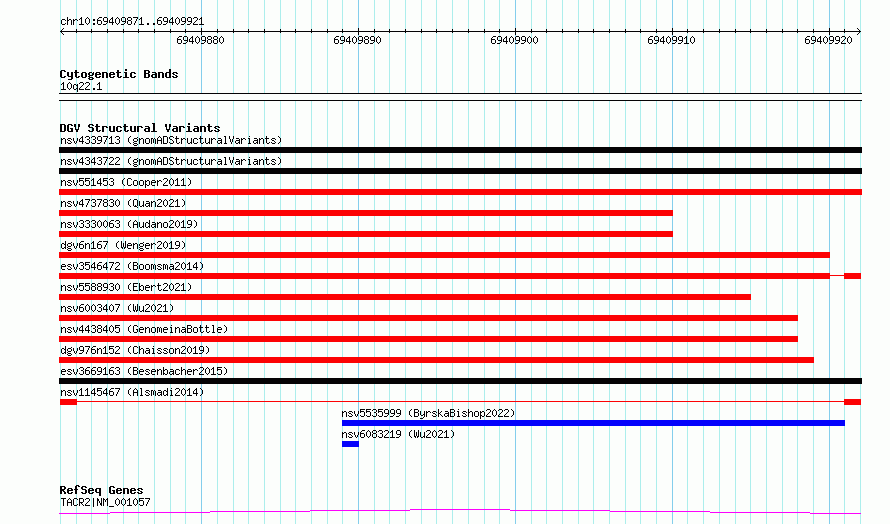Select the nsv3330063 (Audano2019) variant label
The width and height of the screenshot is (890, 524).
point(129,224)
